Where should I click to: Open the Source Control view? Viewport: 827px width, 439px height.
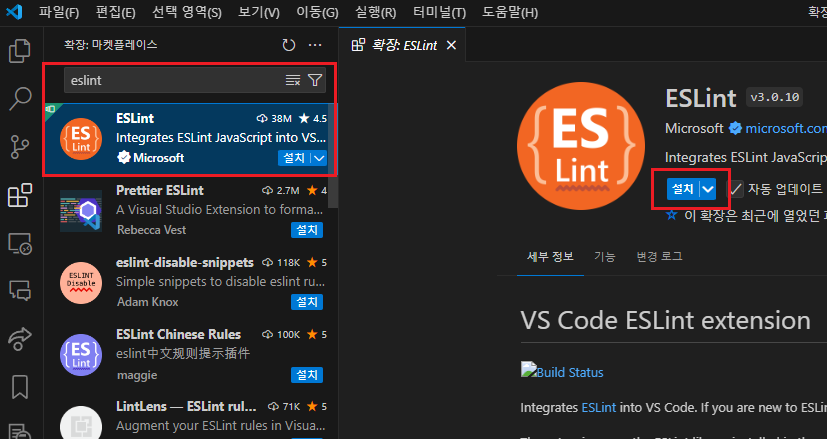point(20,147)
